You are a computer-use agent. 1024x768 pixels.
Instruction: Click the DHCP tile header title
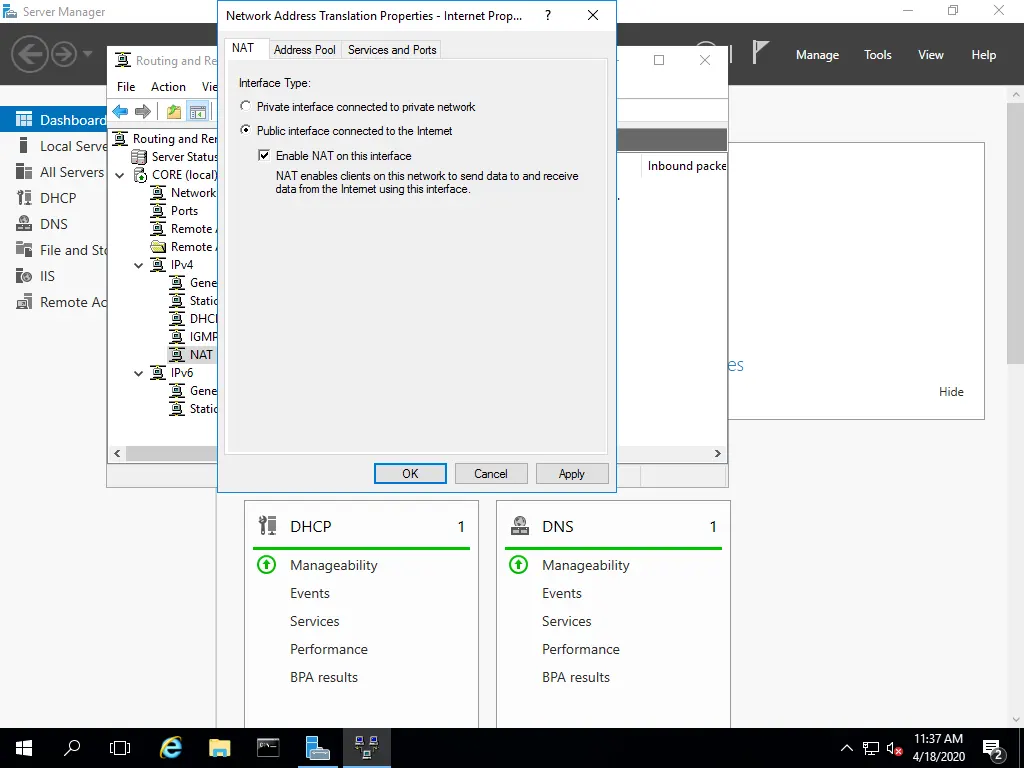tap(311, 526)
